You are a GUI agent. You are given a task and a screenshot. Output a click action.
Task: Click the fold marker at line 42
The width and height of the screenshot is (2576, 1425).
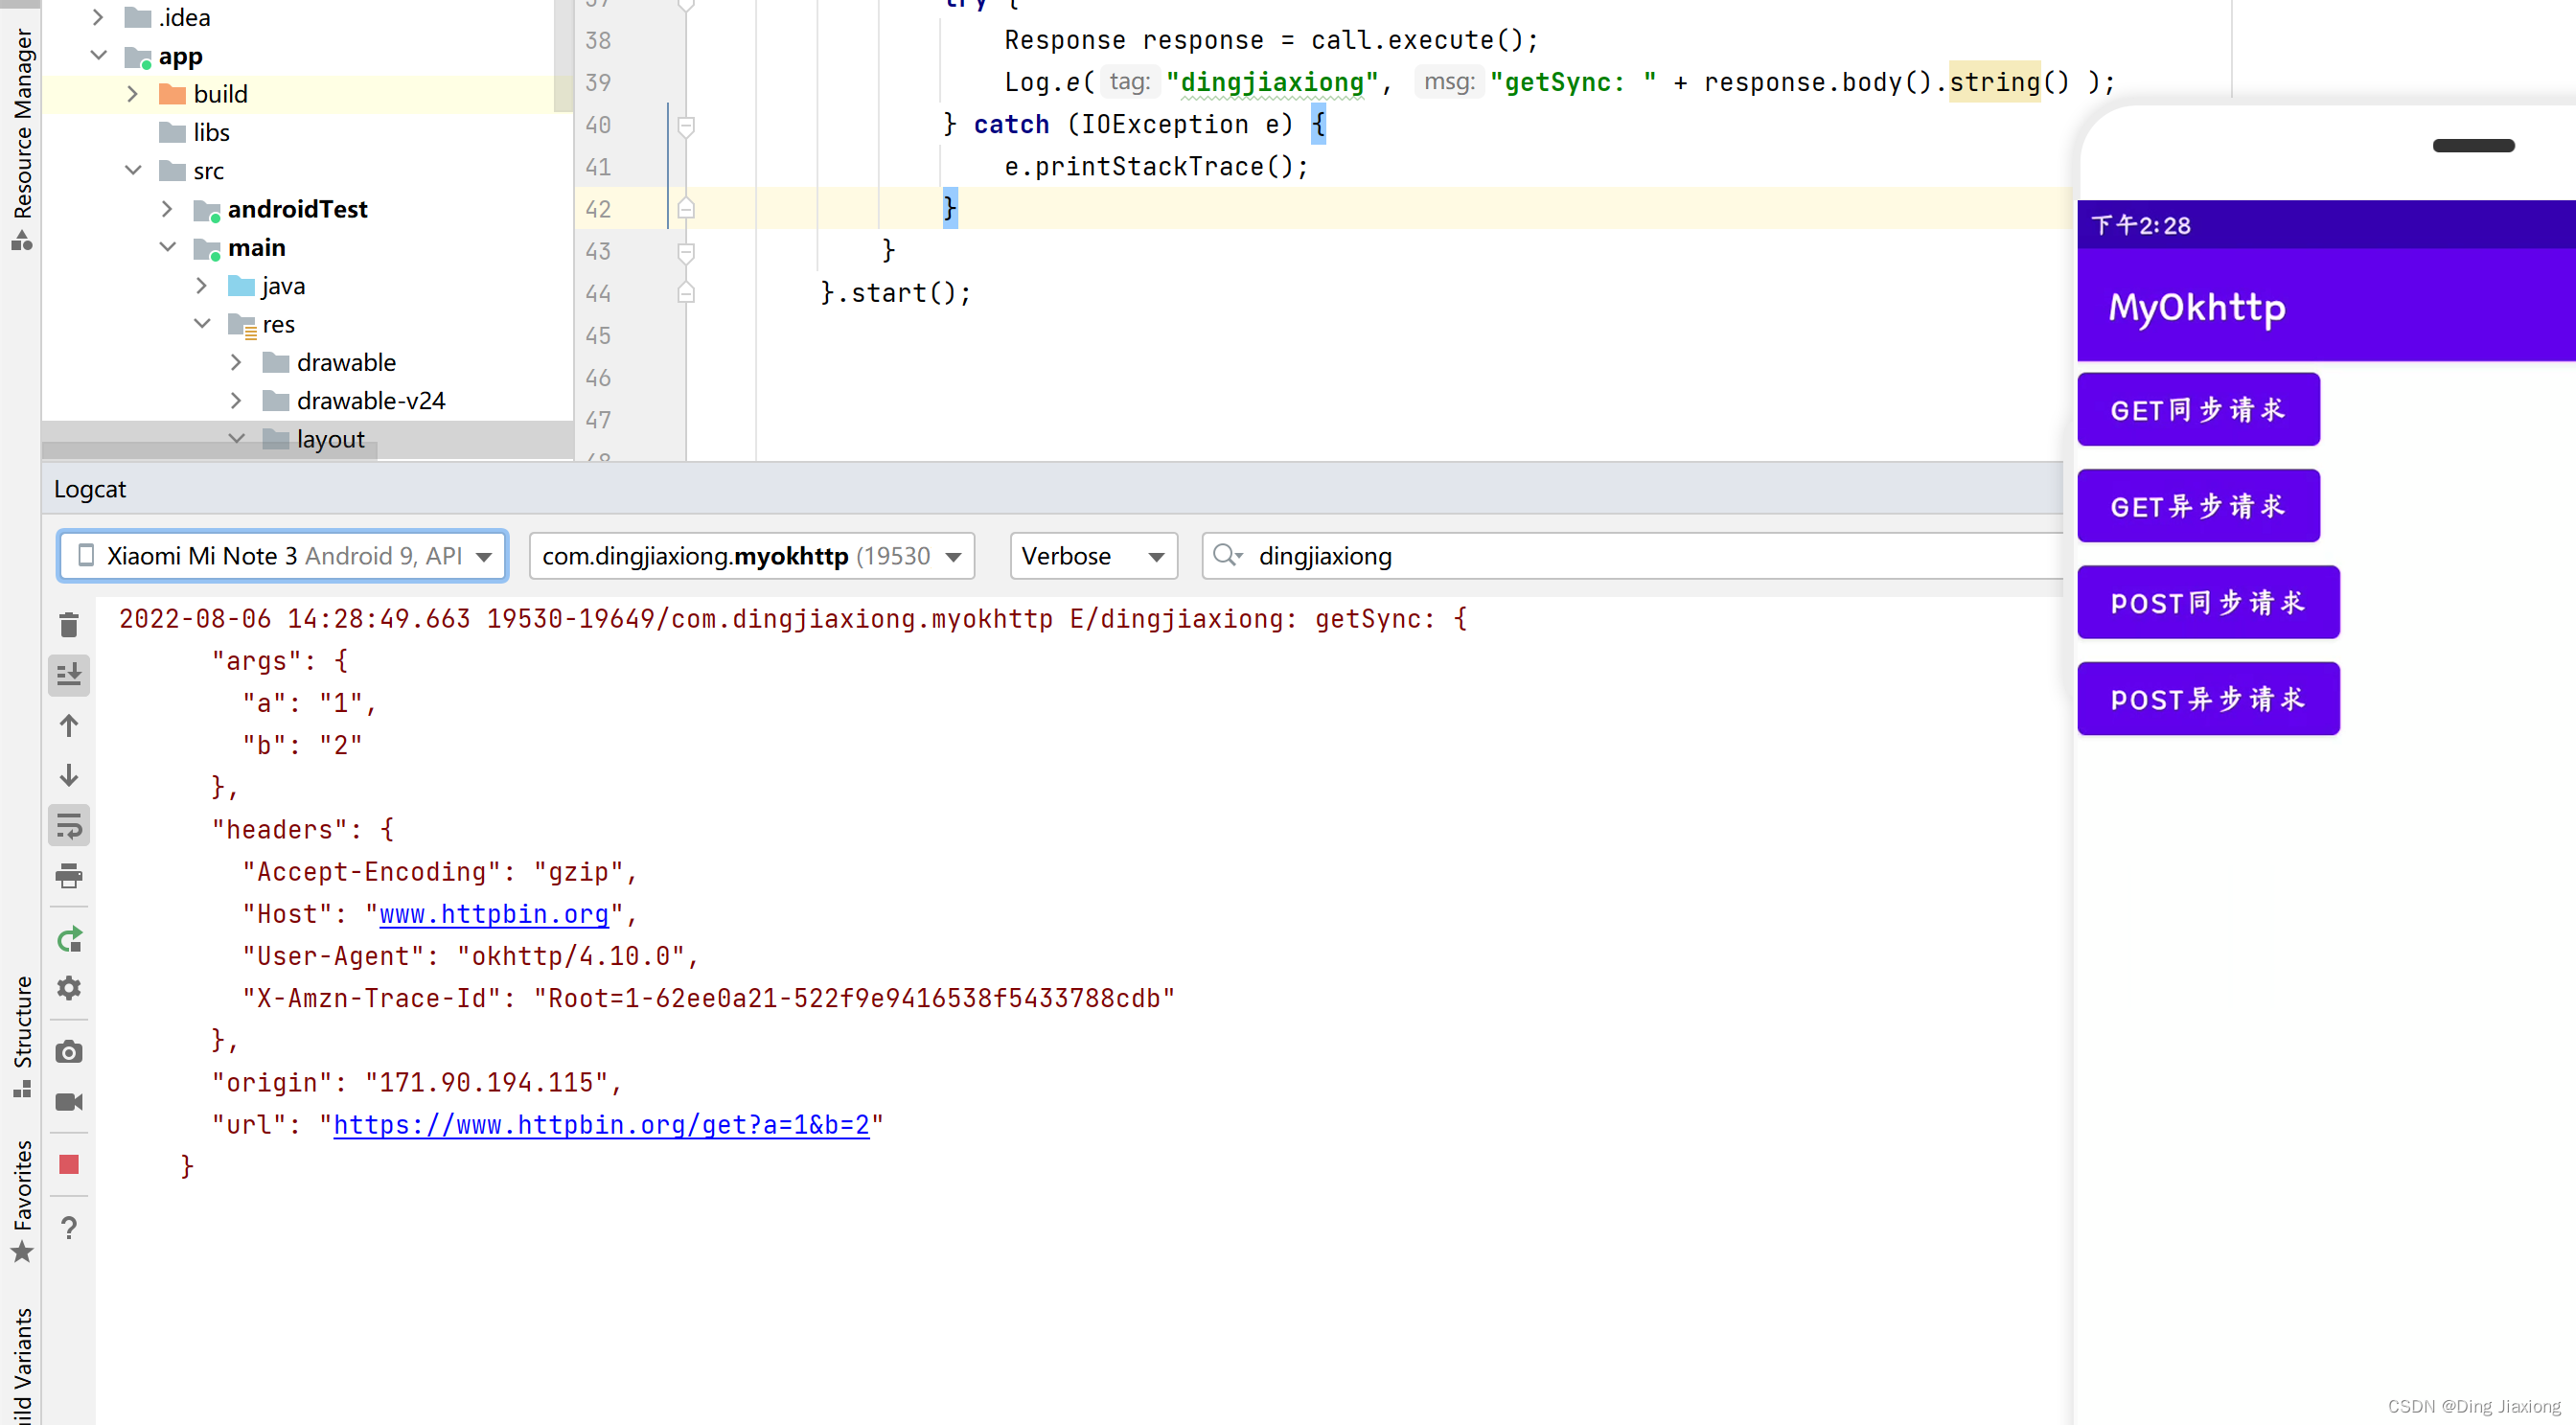686,208
